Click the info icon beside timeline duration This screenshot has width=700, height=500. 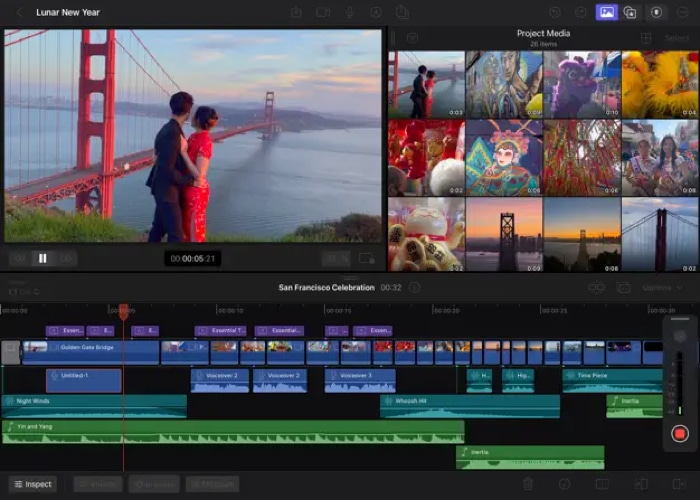414,288
